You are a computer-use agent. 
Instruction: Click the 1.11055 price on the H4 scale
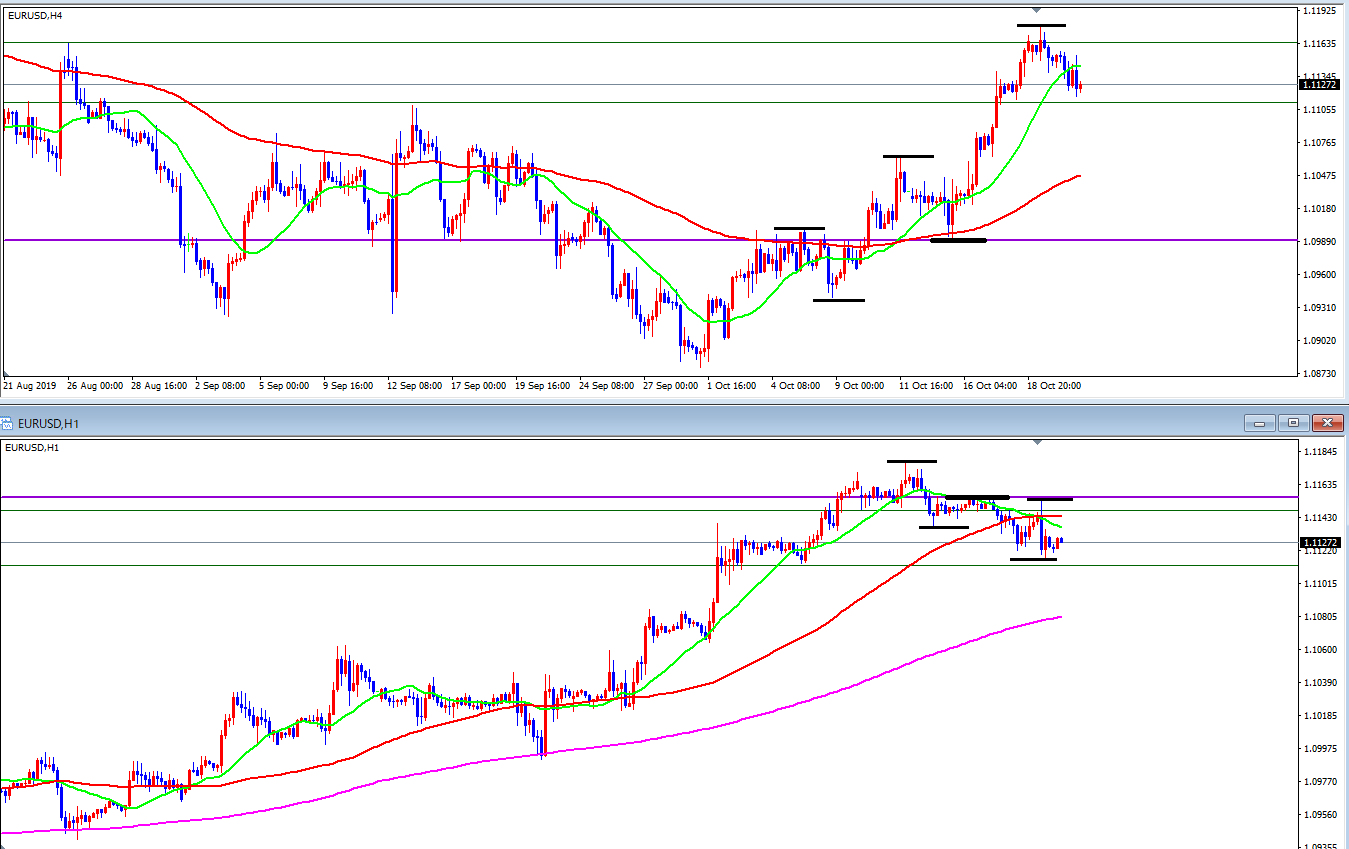1321,110
